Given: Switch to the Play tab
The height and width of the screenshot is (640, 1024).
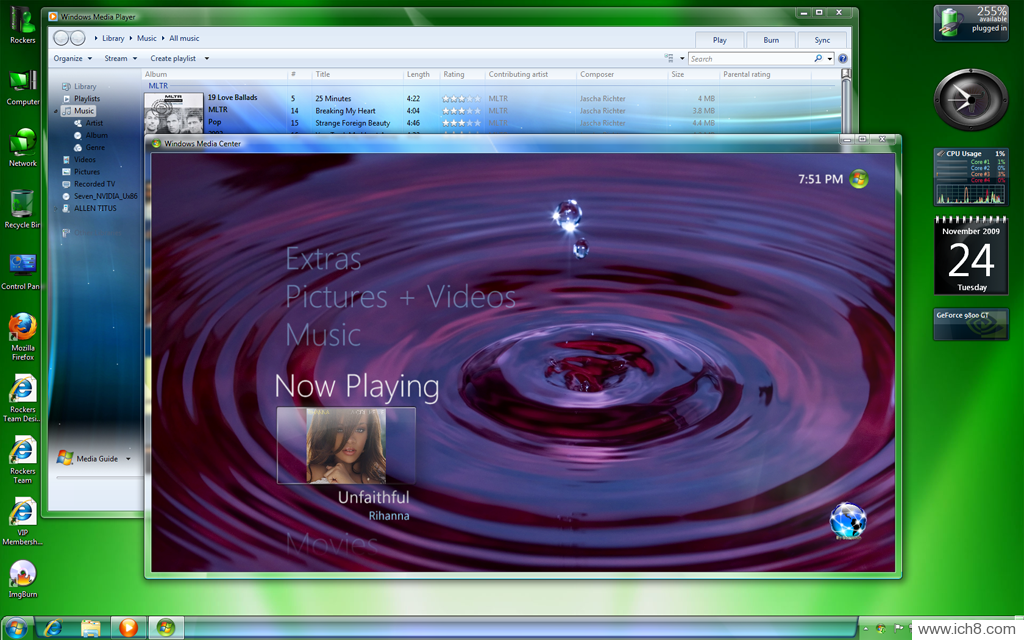Looking at the screenshot, I should click(x=720, y=40).
